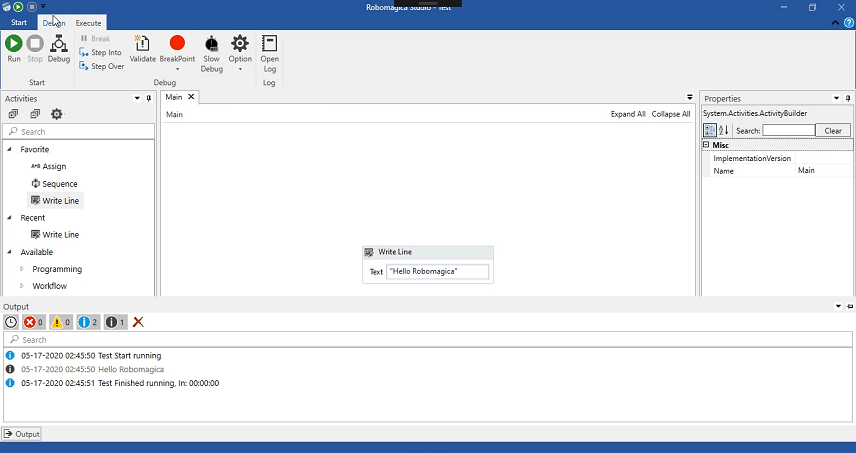
Task: Click Expand All in designer
Action: pos(628,114)
